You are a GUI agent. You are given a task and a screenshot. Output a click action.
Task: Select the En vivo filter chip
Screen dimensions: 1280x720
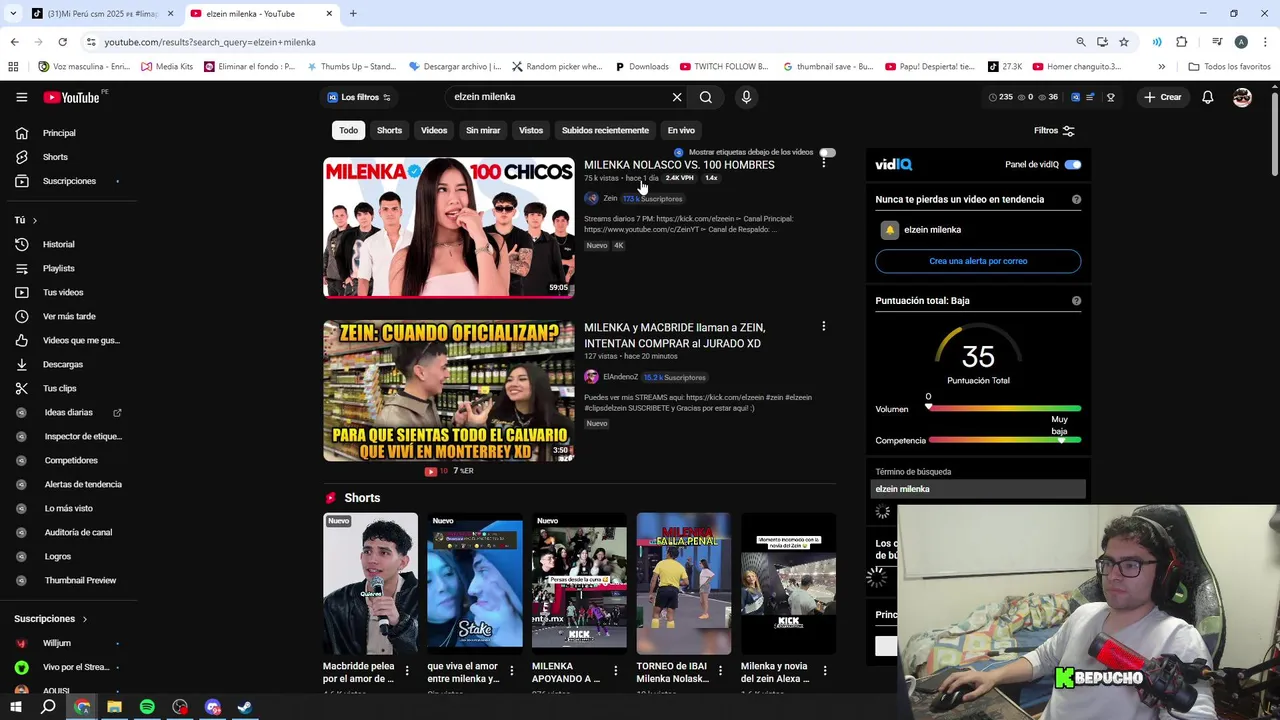[681, 130]
